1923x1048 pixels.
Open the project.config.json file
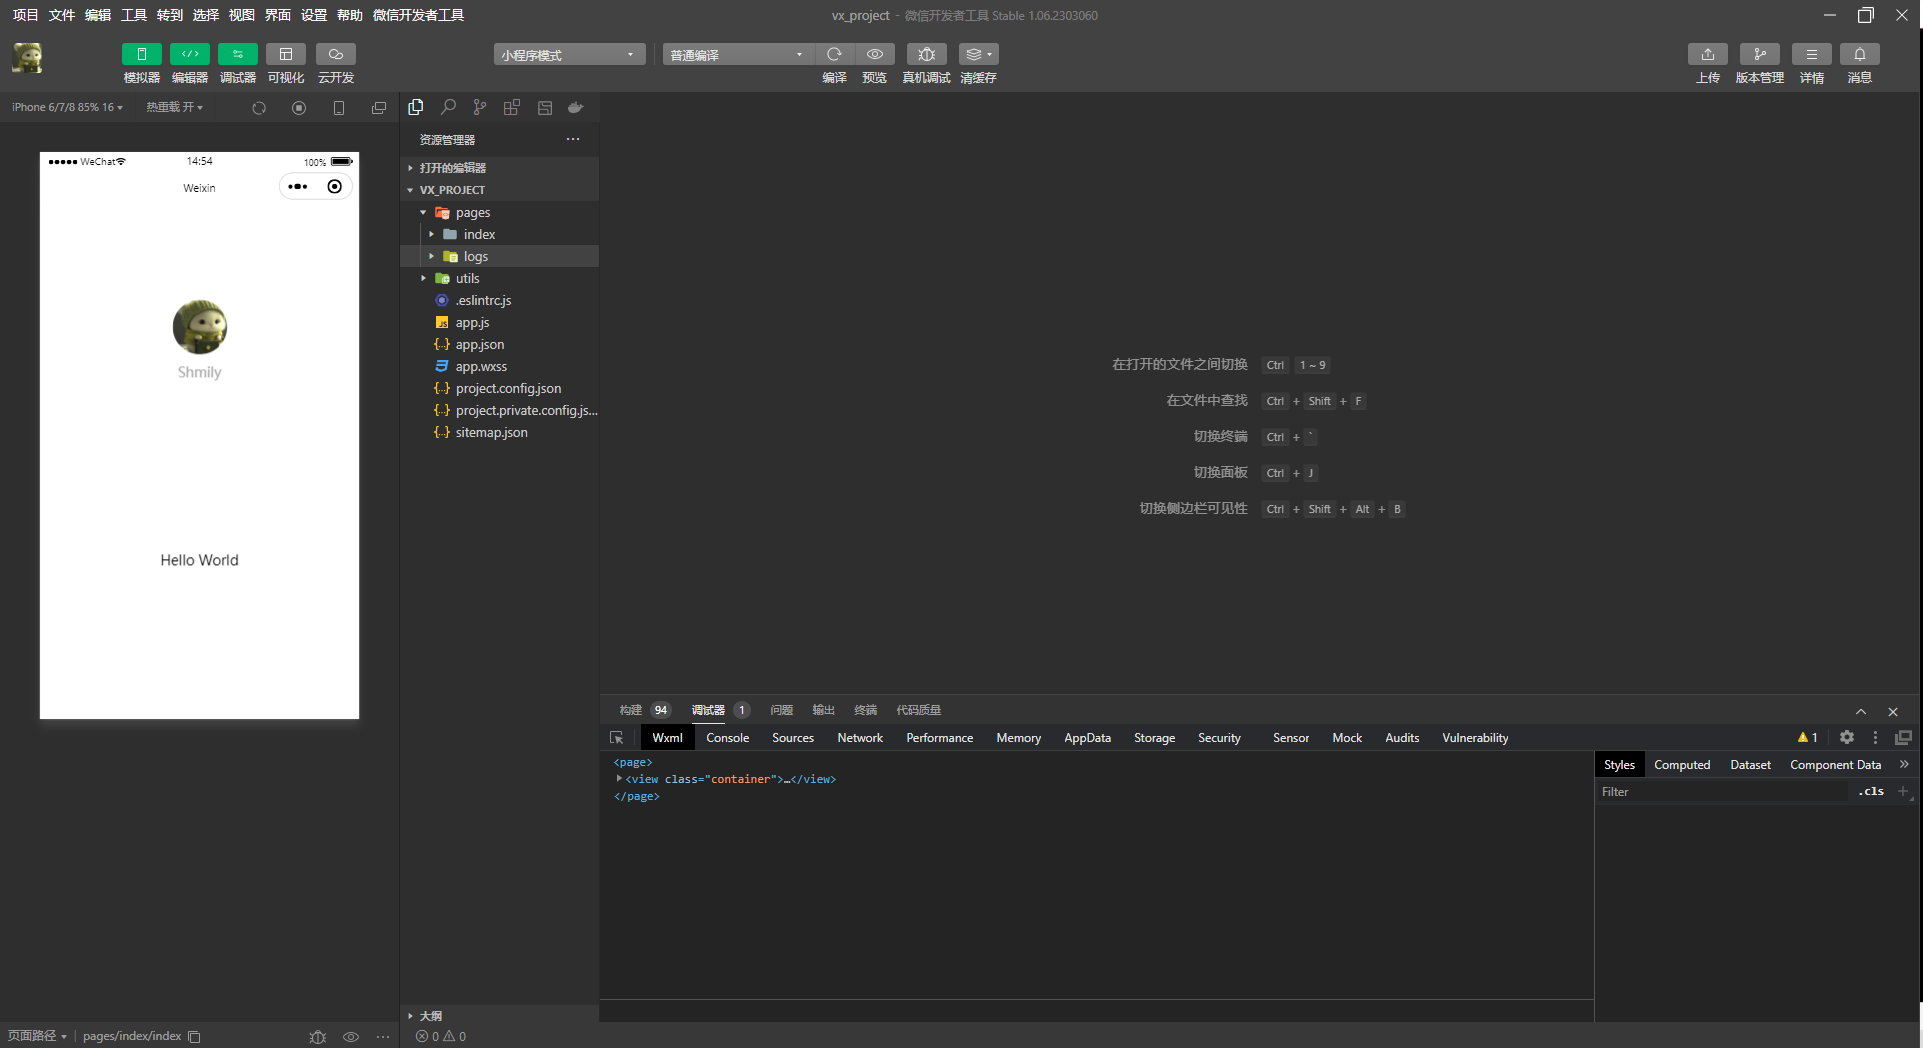[x=500, y=389]
